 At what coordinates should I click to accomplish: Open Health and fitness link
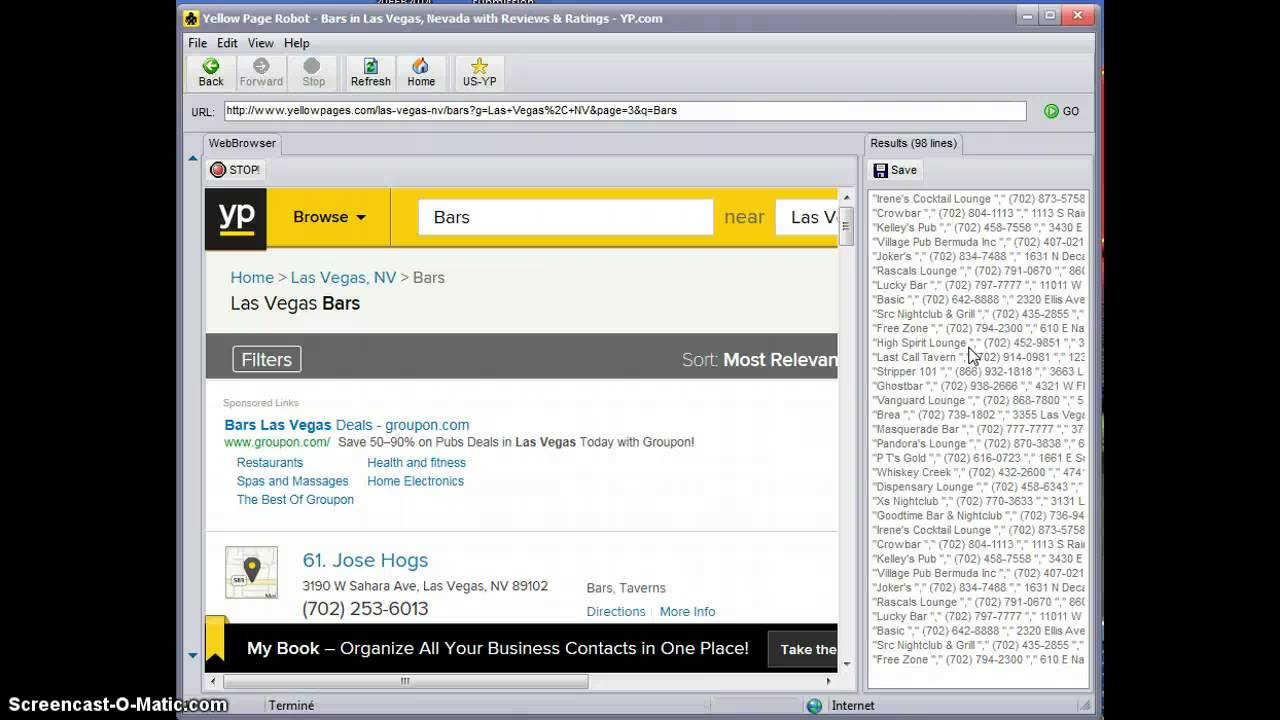point(416,463)
